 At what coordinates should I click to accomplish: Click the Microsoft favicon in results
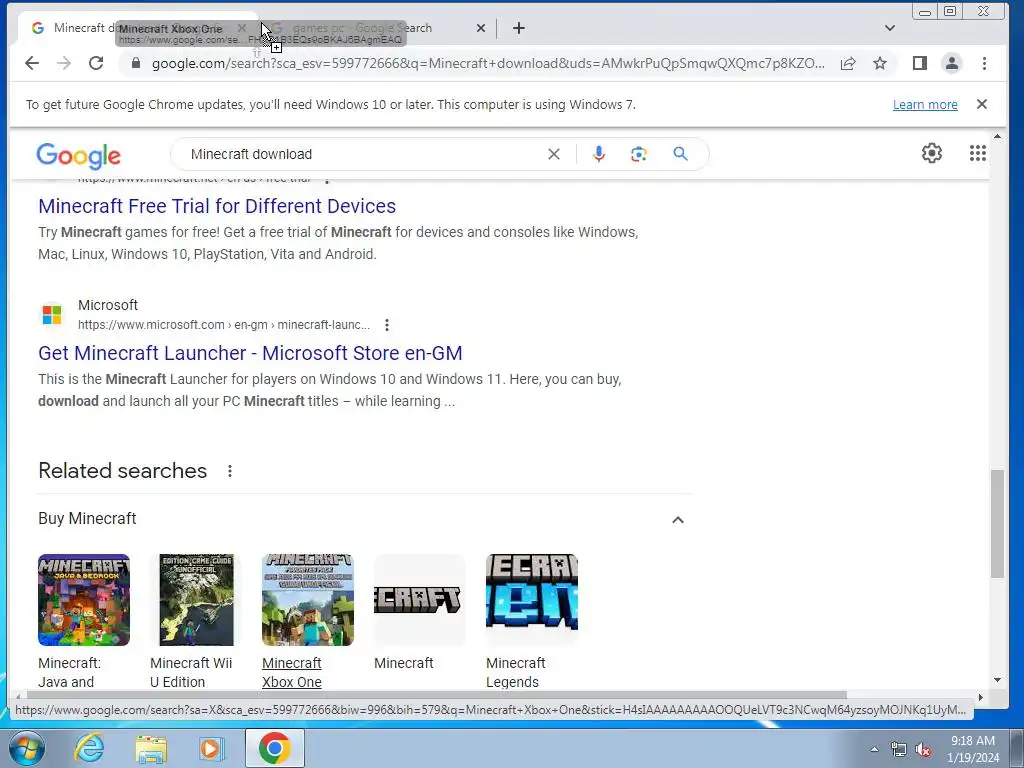point(52,314)
